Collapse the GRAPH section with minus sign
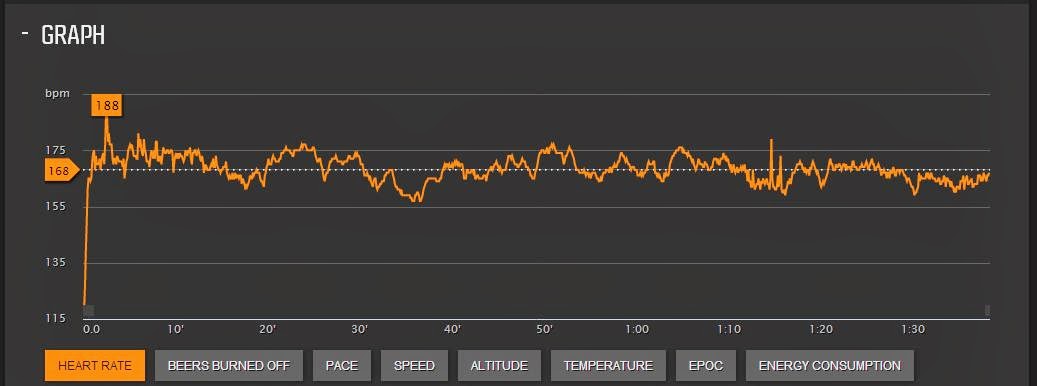The height and width of the screenshot is (386, 1037). (x=24, y=34)
